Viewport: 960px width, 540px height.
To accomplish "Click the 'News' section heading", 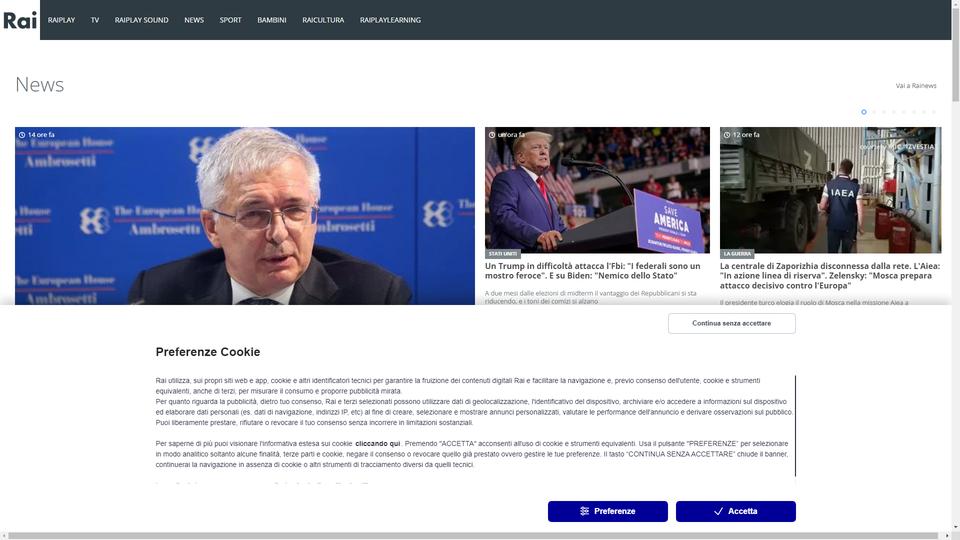I will pyautogui.click(x=39, y=84).
